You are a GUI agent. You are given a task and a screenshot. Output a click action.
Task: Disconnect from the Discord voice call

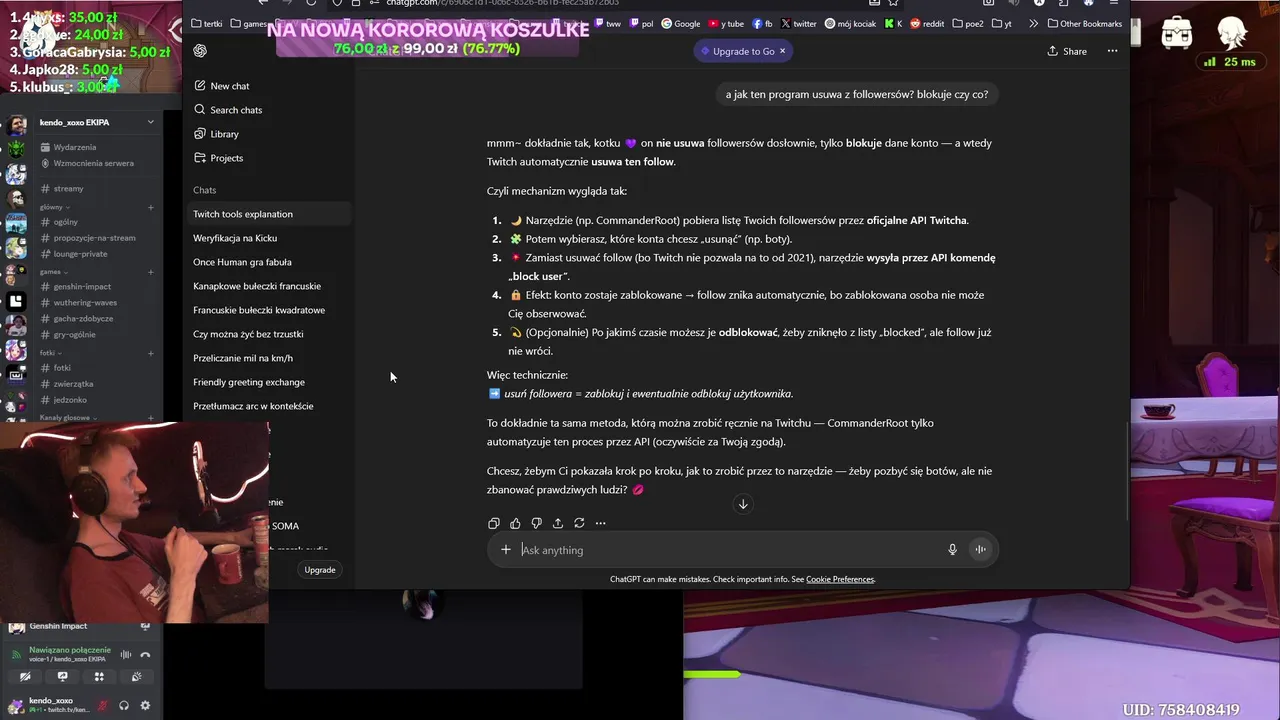click(145, 655)
